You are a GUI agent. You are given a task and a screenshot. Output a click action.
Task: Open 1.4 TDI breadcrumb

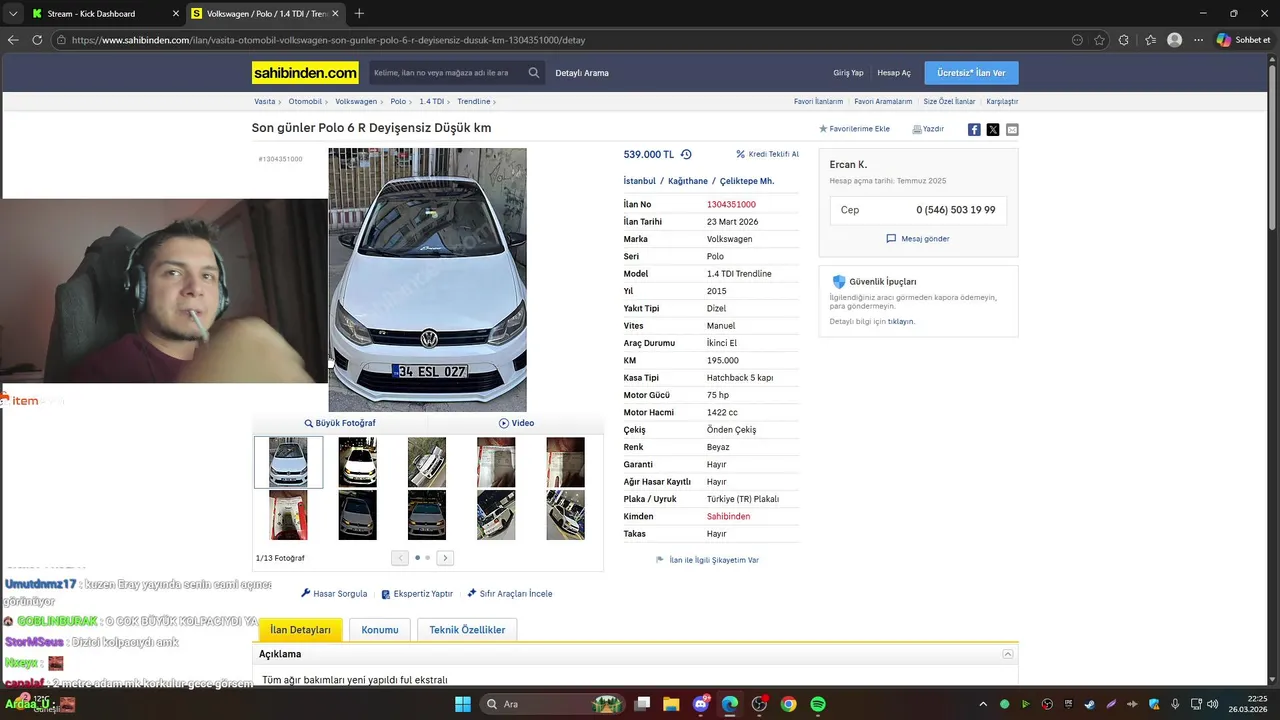click(432, 102)
